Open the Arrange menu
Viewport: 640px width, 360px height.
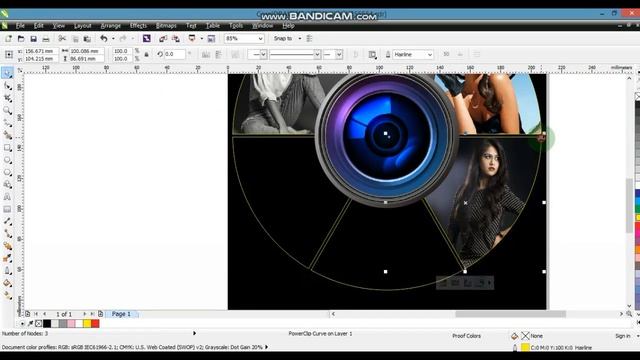110,25
